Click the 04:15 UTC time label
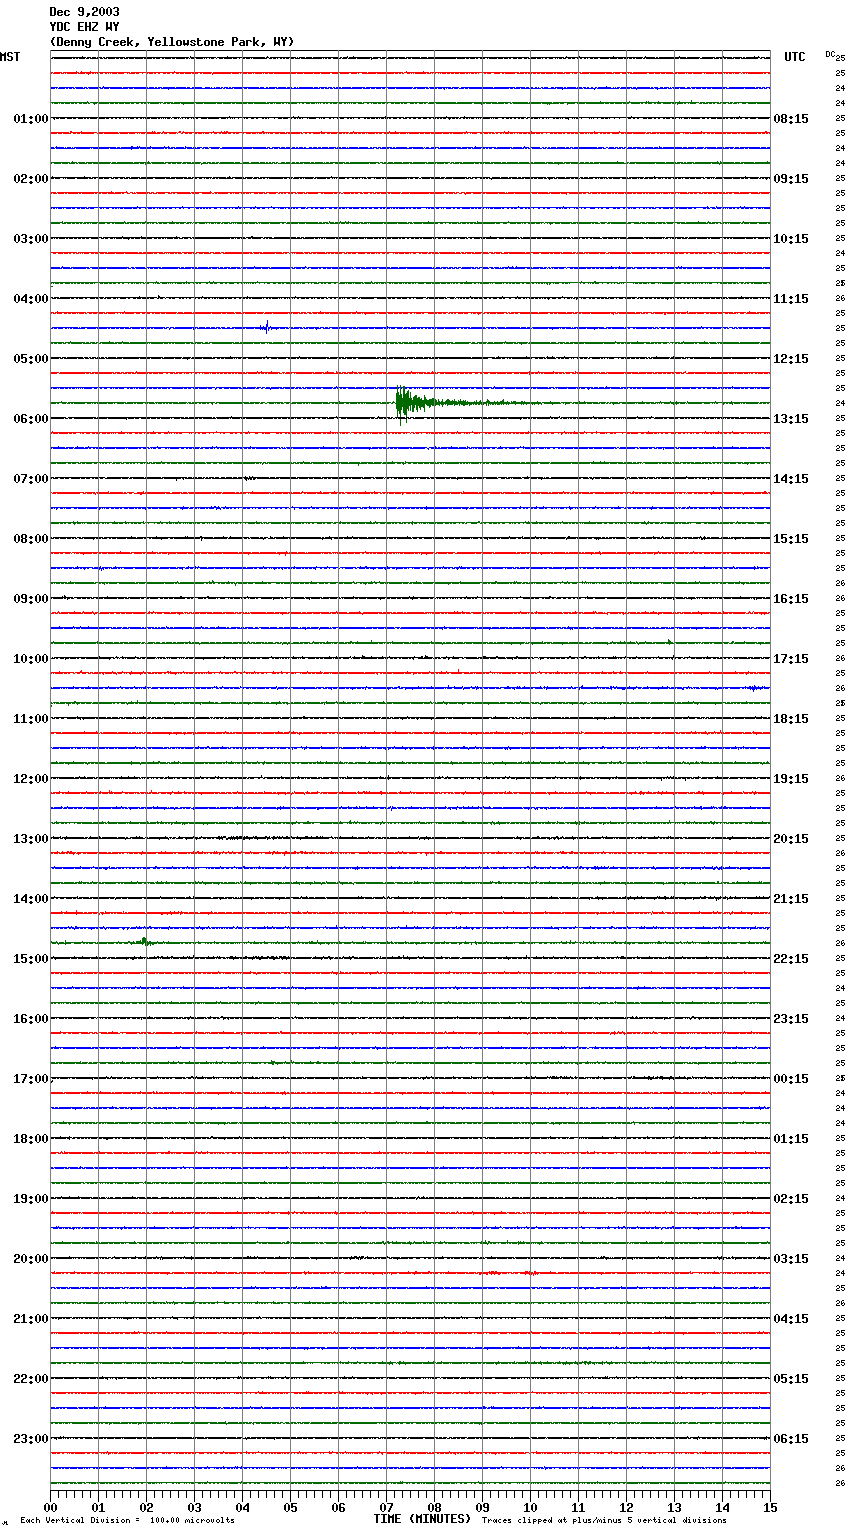Screen dimensions: 850x1534 click(791, 1319)
